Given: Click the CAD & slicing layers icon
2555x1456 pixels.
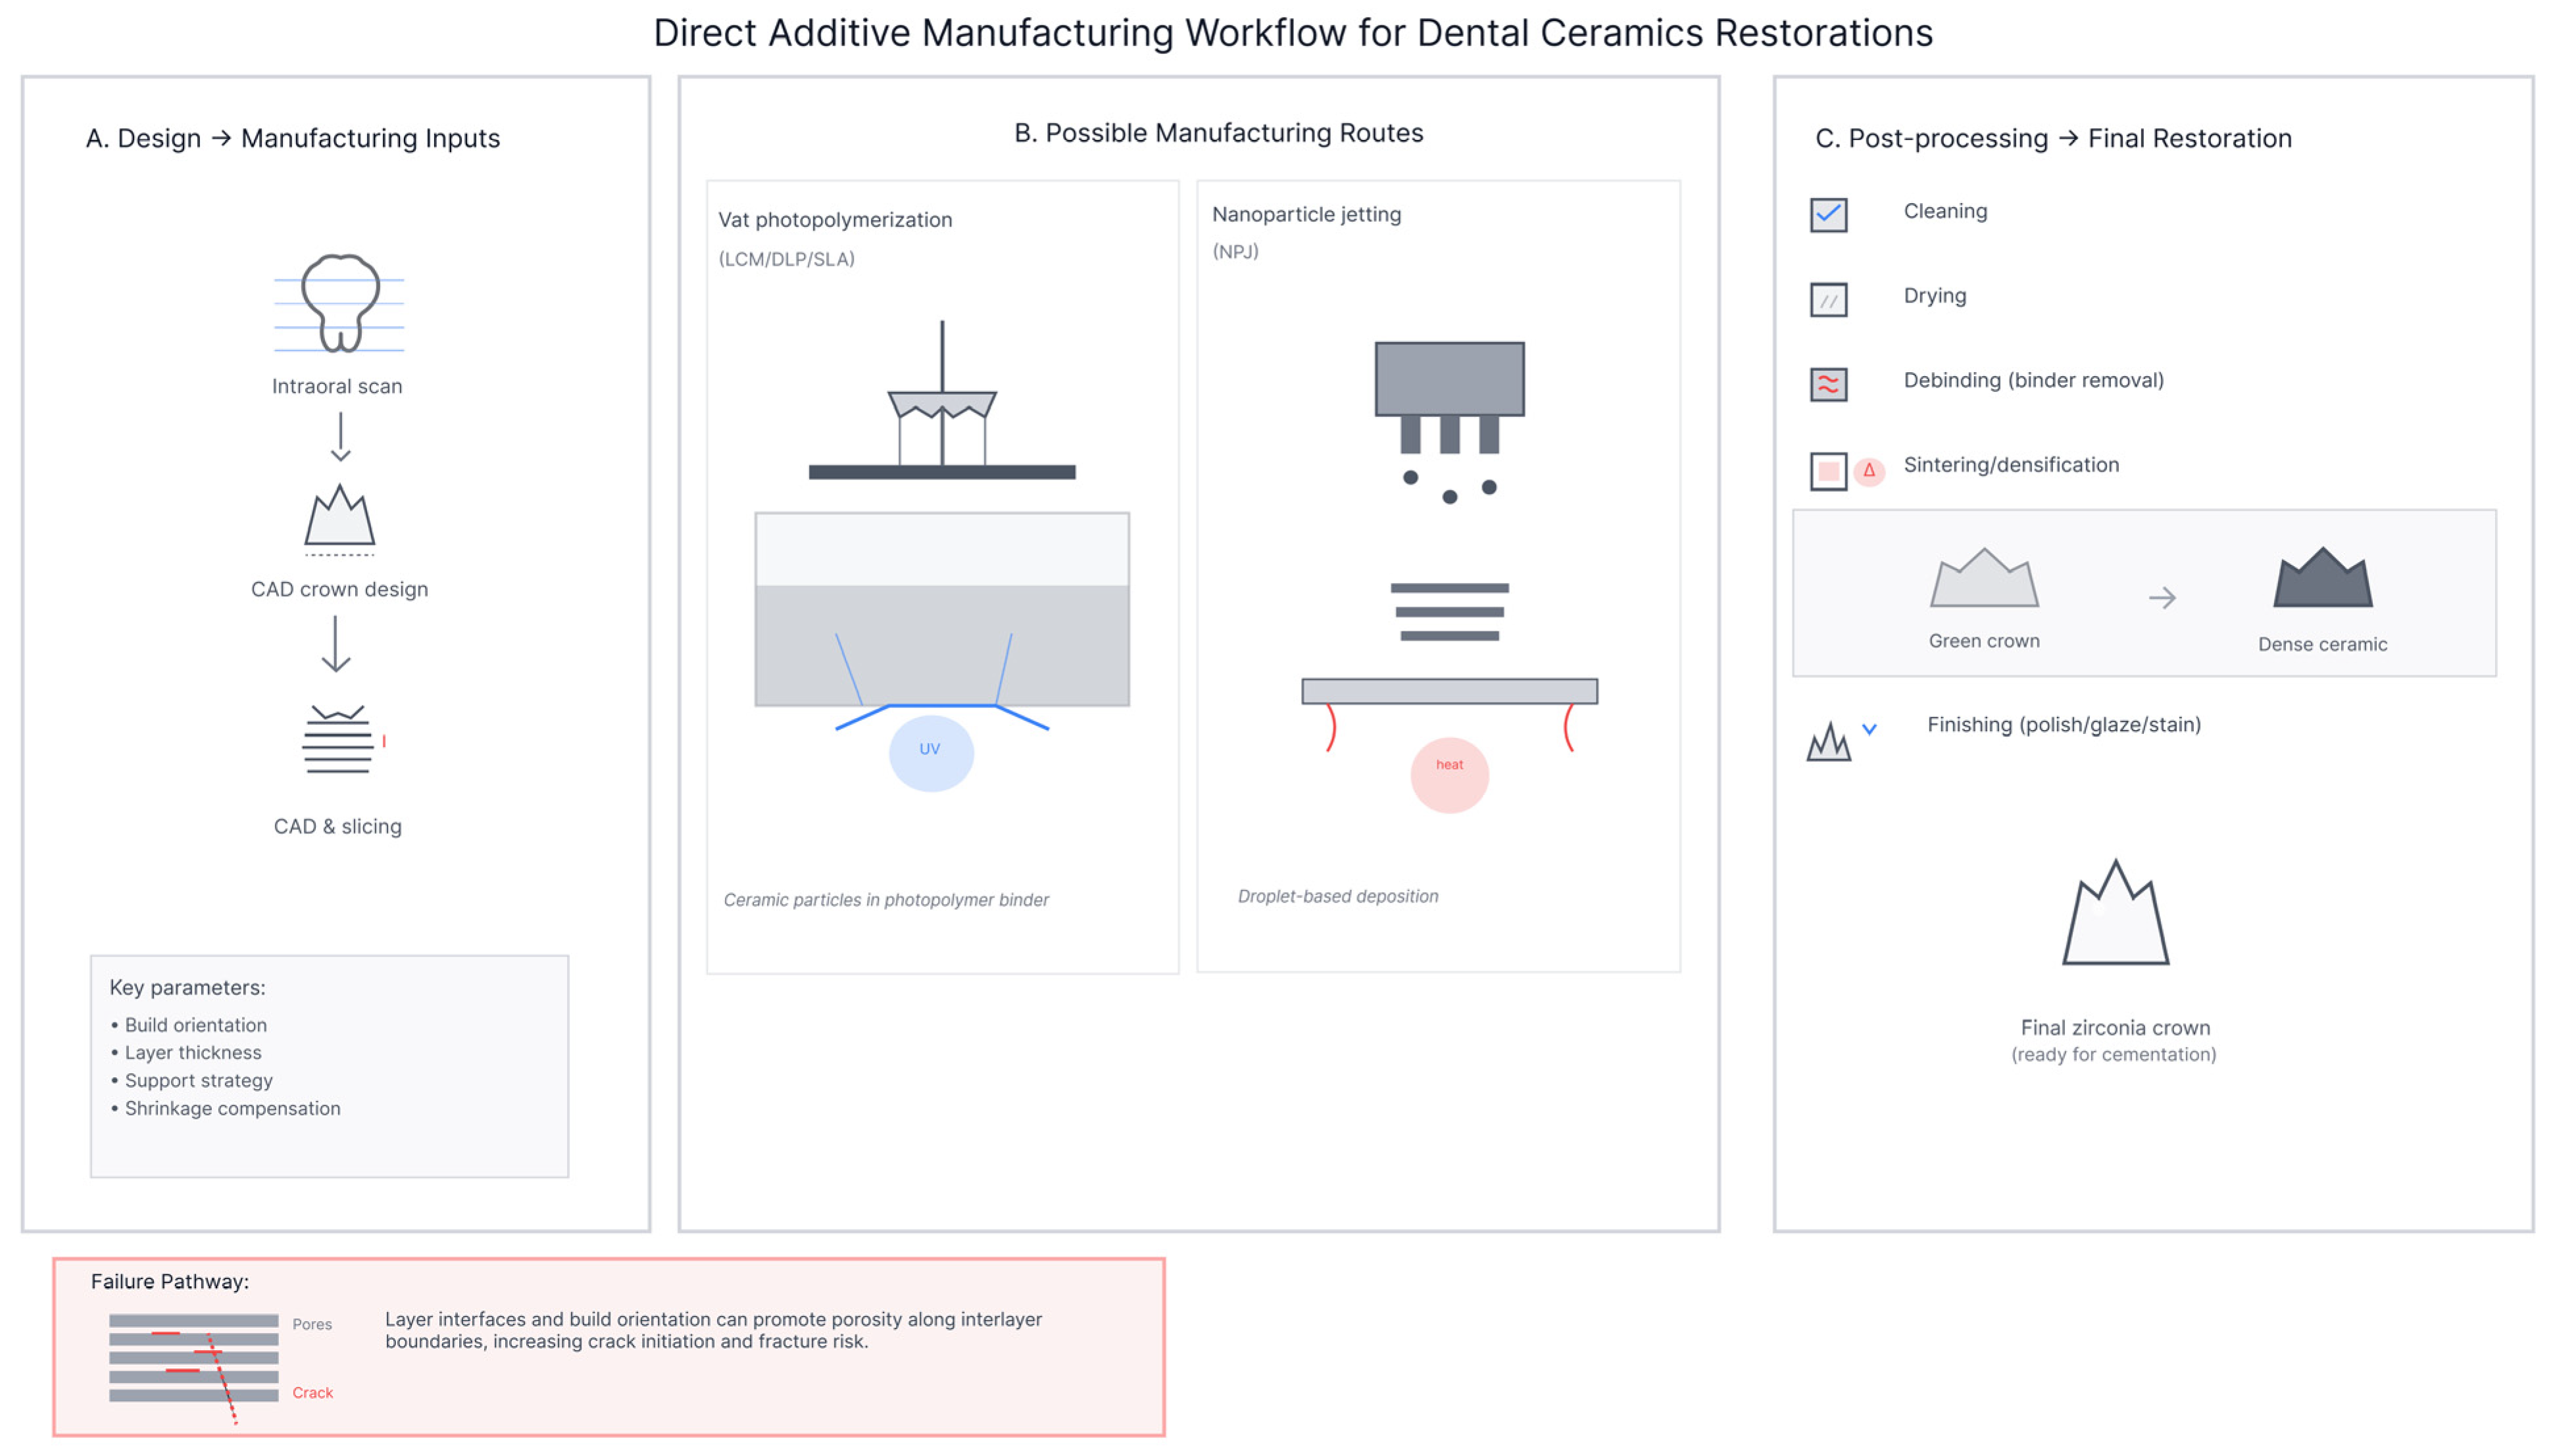Looking at the screenshot, I should tap(338, 741).
